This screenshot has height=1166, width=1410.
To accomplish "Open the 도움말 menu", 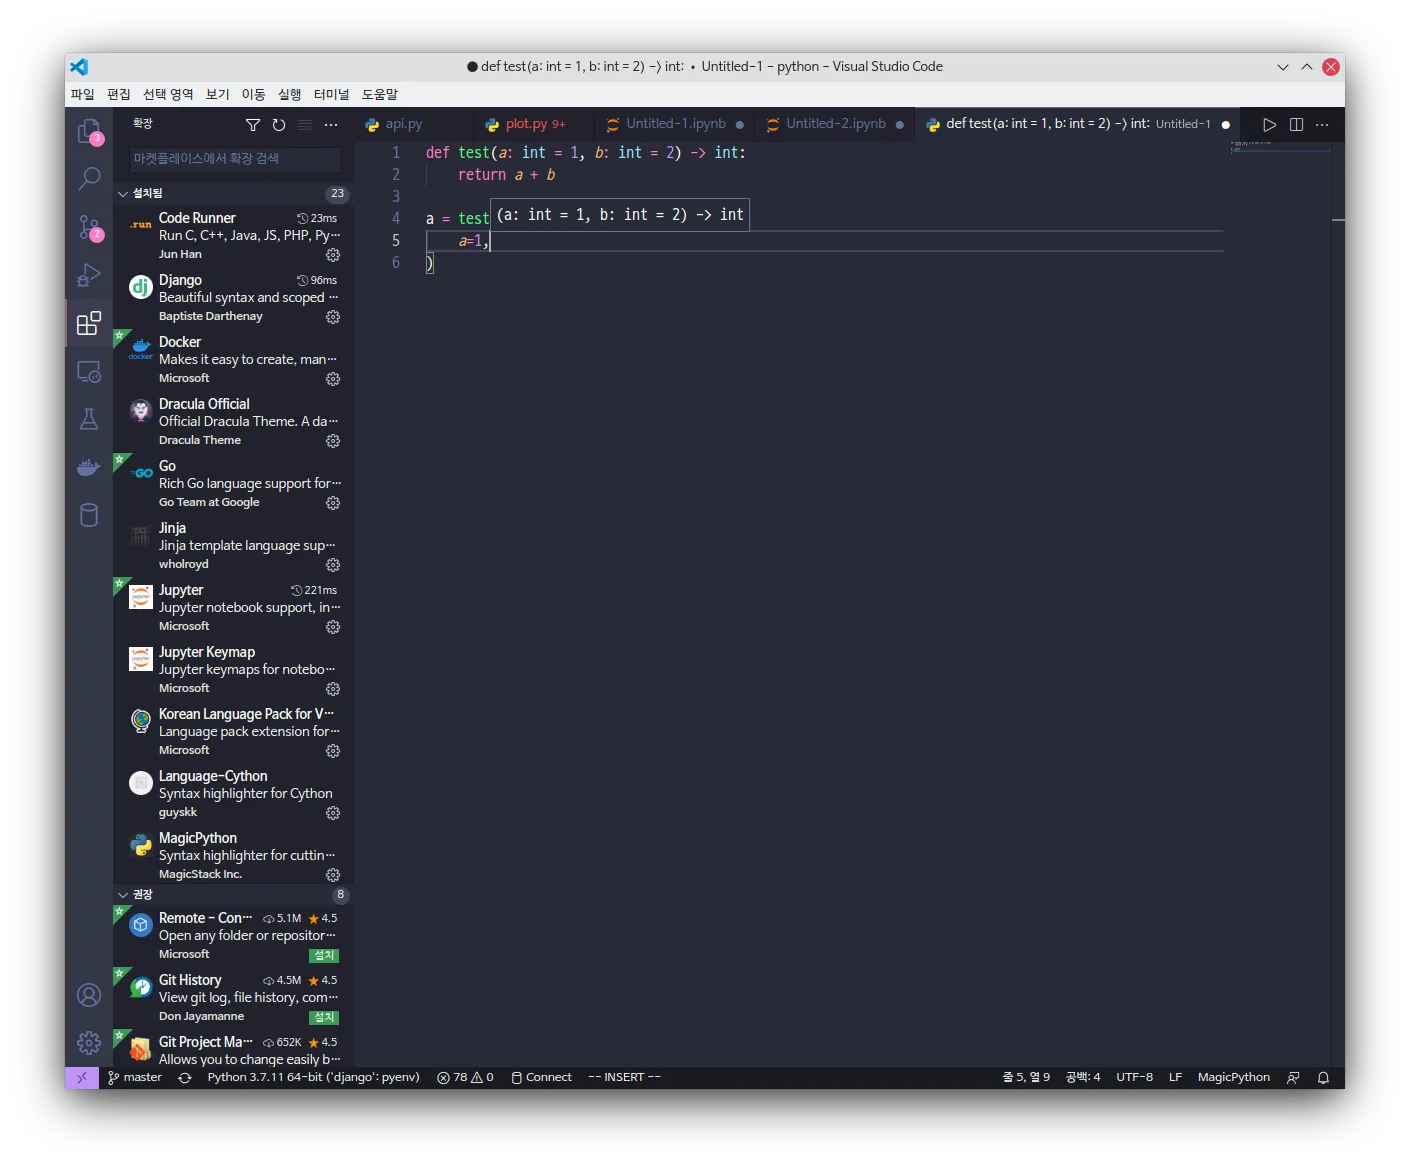I will point(380,94).
